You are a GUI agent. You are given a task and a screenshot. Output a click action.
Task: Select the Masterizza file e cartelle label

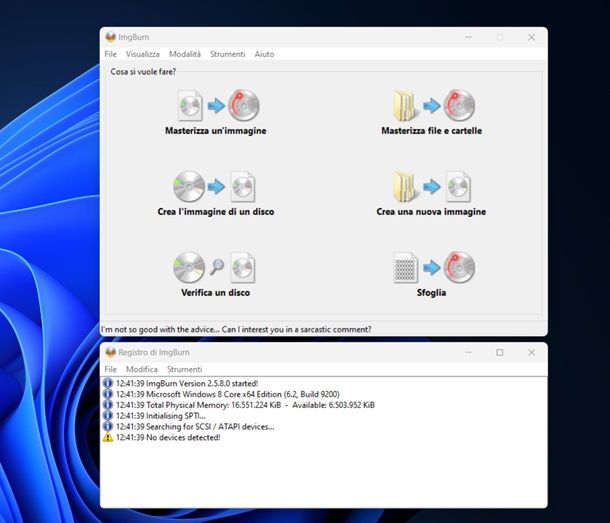(431, 131)
